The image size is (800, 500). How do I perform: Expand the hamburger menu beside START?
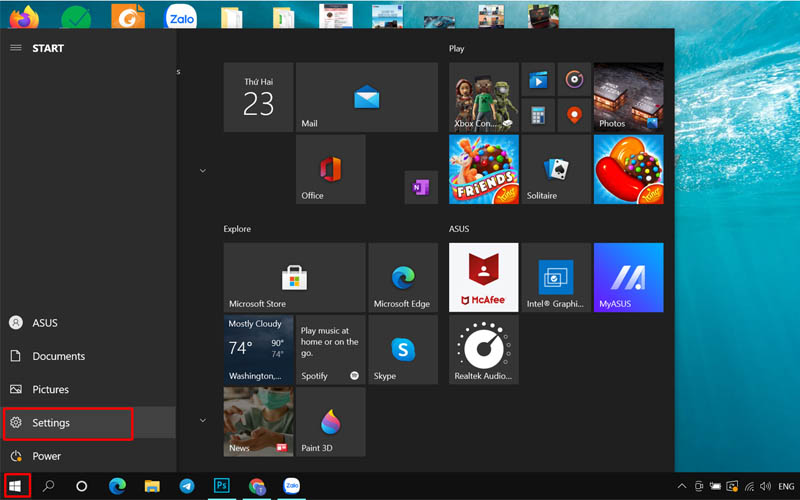tap(15, 48)
